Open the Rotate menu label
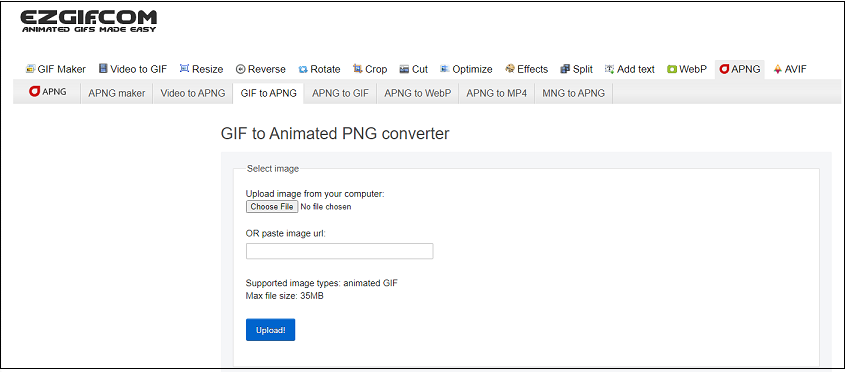848x372 pixels. (x=325, y=69)
